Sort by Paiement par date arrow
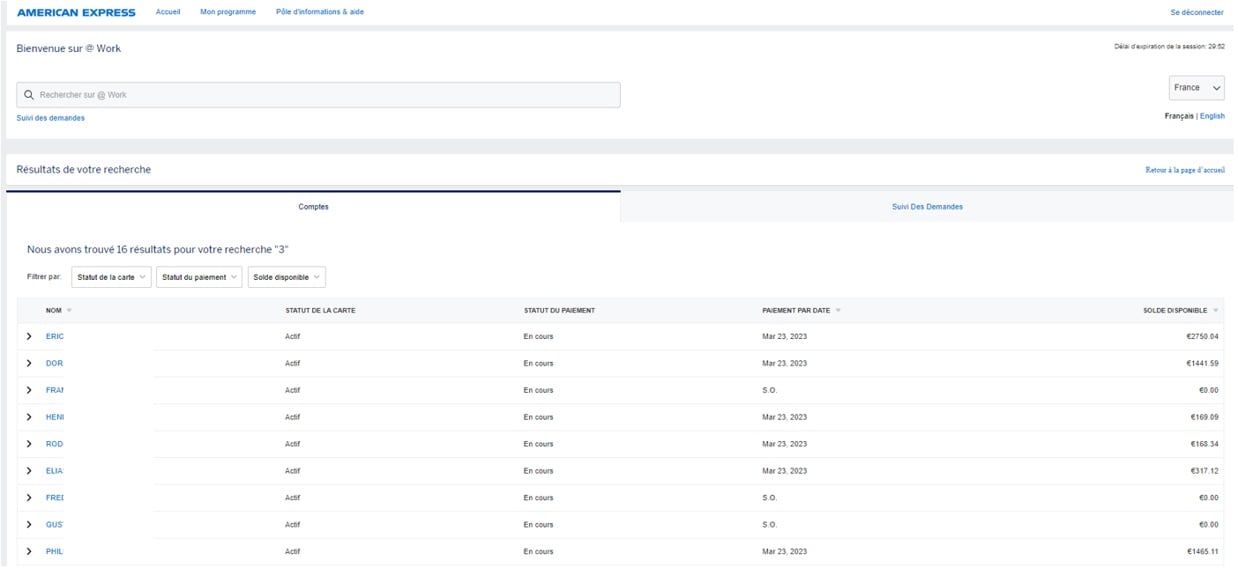Image resolution: width=1238 pixels, height=582 pixels. (x=838, y=310)
